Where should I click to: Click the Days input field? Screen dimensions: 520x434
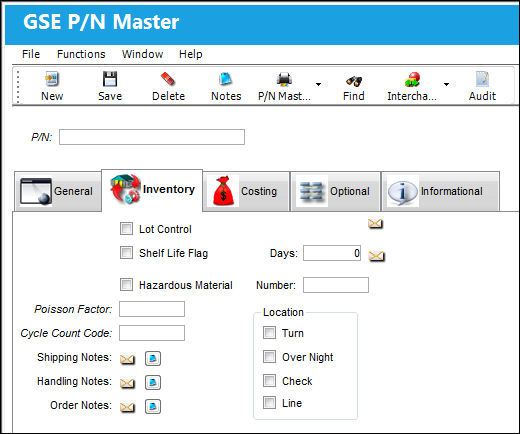tap(332, 253)
